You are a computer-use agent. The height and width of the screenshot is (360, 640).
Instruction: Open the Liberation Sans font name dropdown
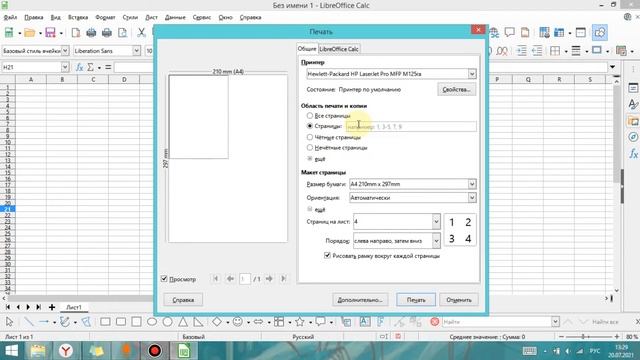(136, 51)
